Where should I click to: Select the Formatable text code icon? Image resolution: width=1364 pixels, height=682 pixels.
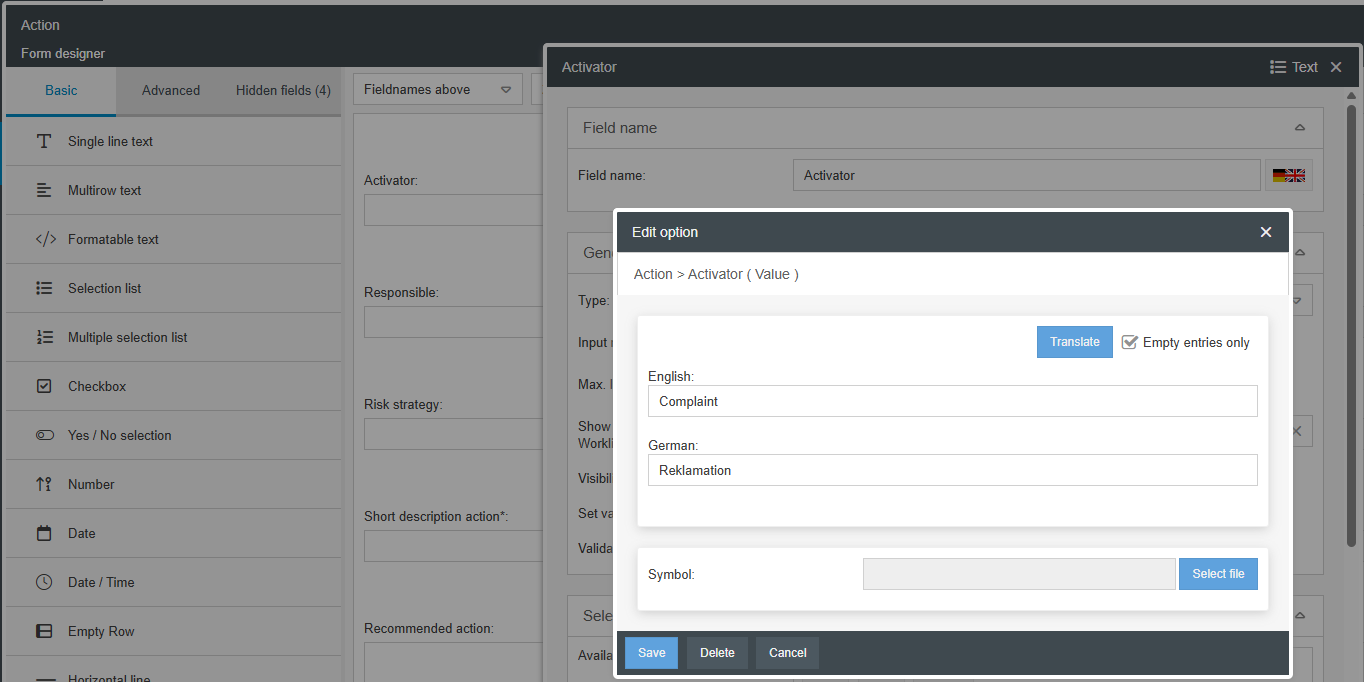[45, 239]
